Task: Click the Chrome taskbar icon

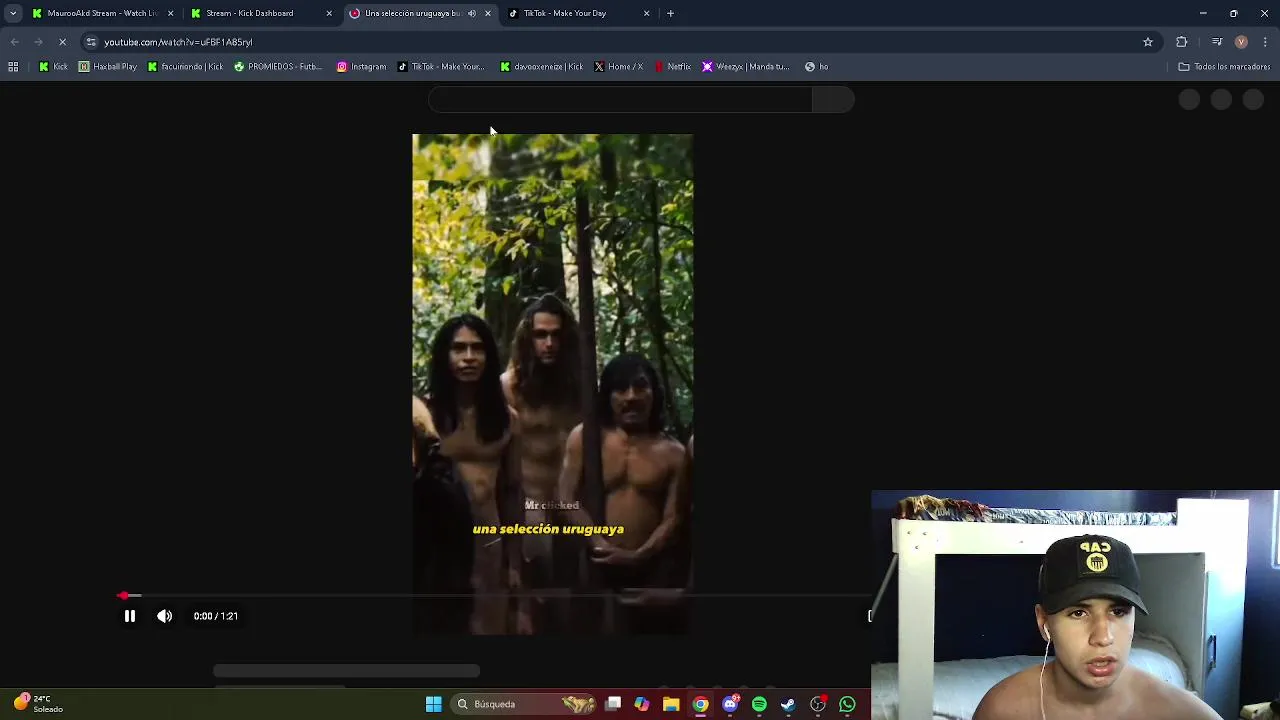Action: pyautogui.click(x=700, y=704)
